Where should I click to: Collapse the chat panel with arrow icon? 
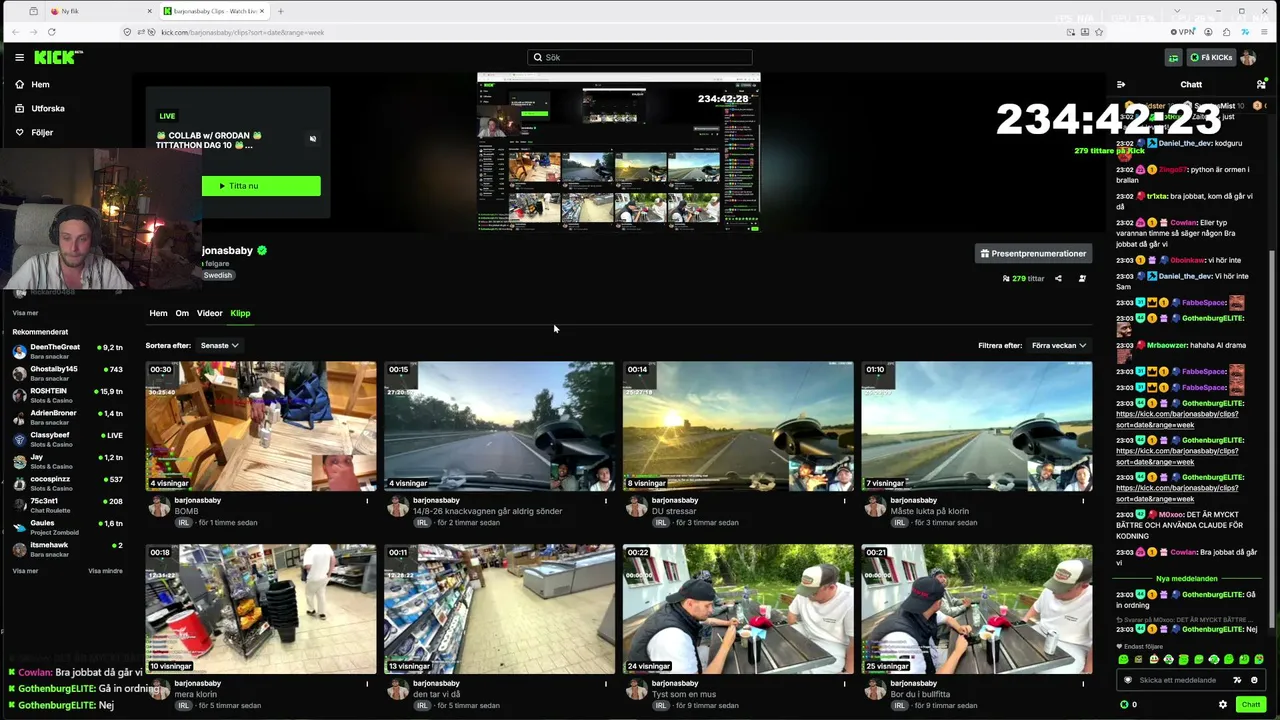(1121, 84)
